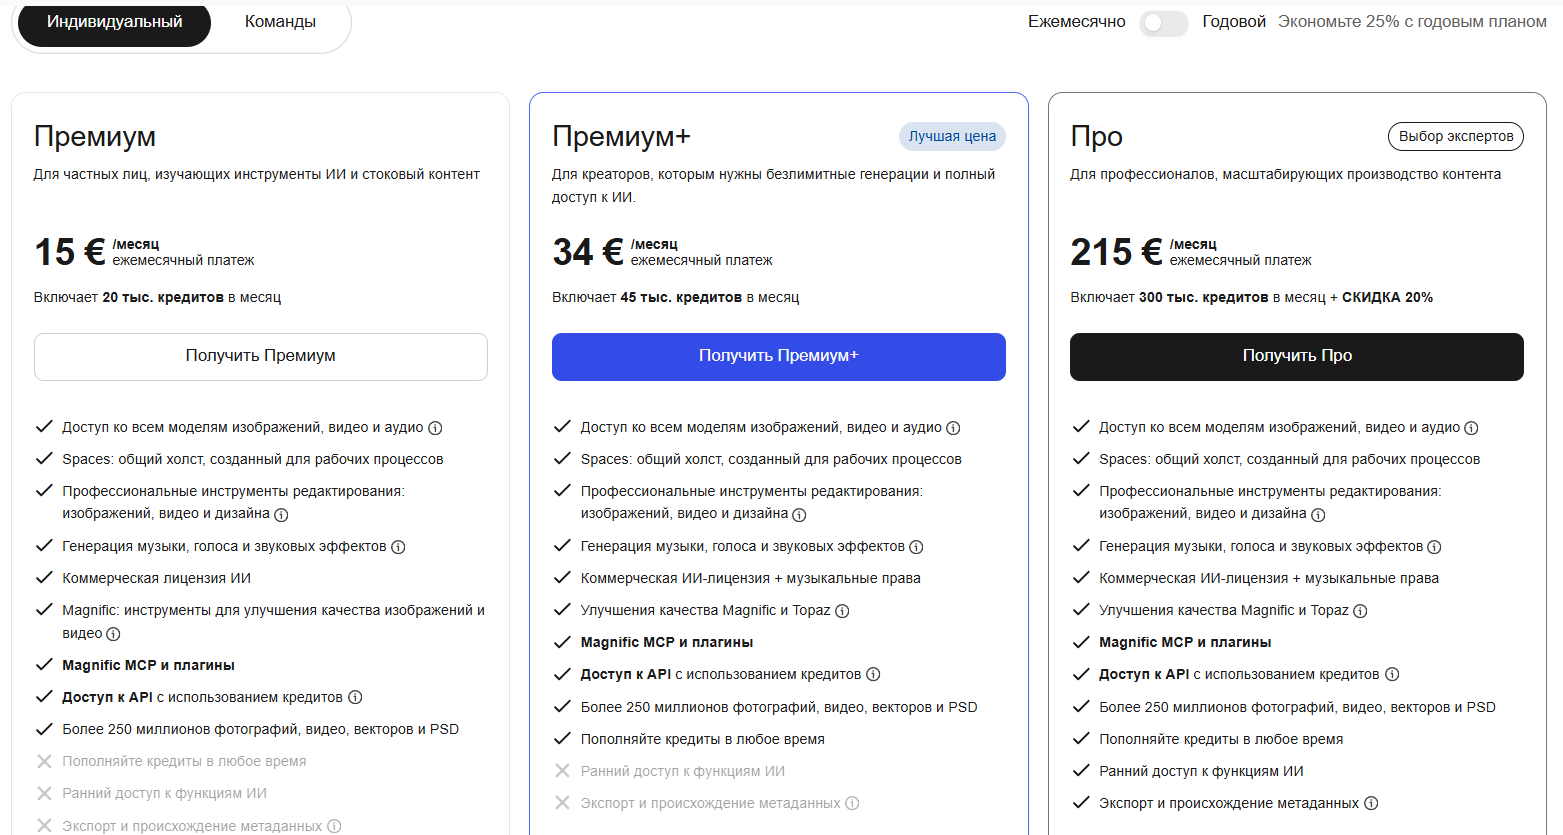Viewport: 1563px width, 835px height.
Task: Select the Годовой billing label
Action: point(1234,22)
